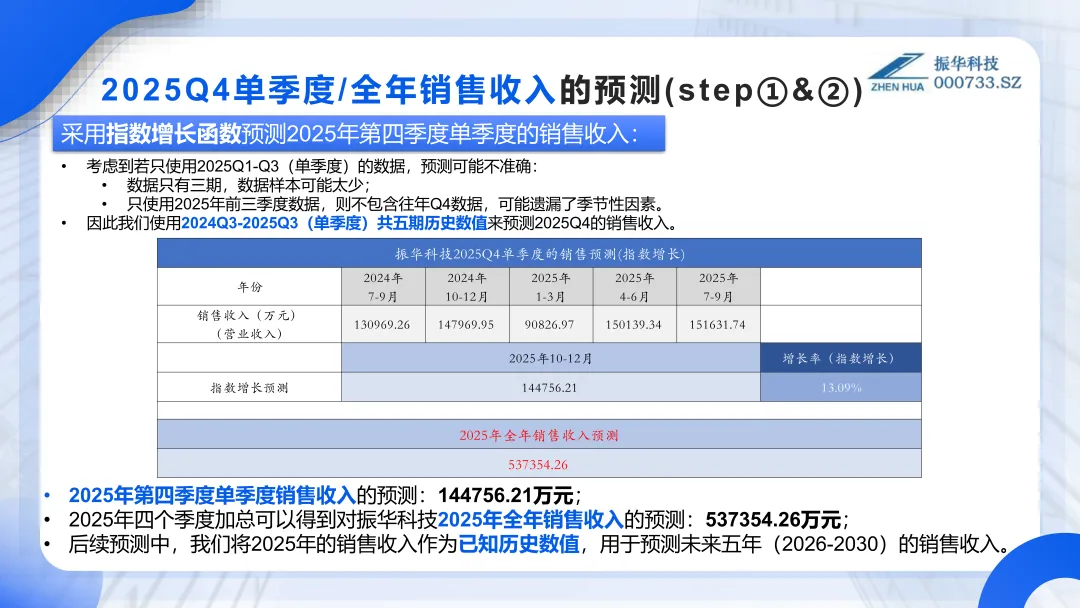Click the blue text 2024Q3-2025Q3（单季度）共五期历史数值
The width and height of the screenshot is (1080, 608).
[334, 223]
